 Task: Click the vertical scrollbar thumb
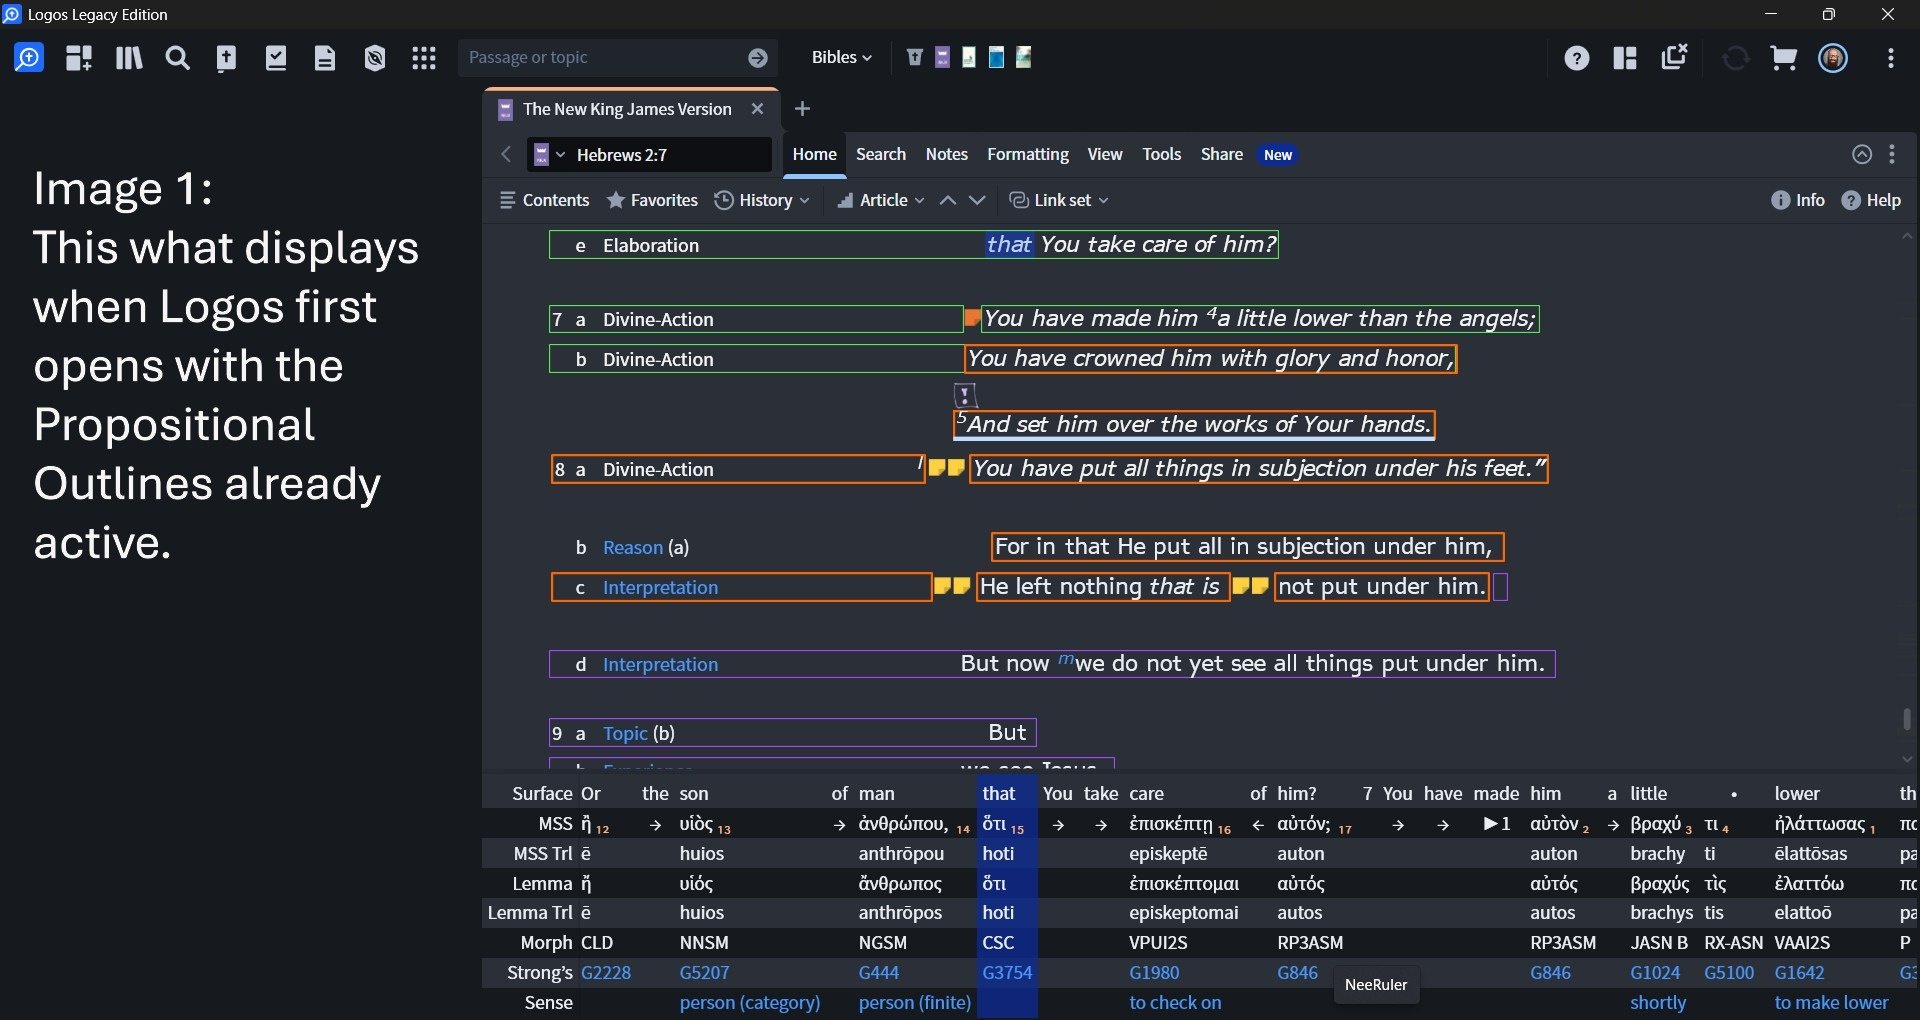(x=1907, y=719)
